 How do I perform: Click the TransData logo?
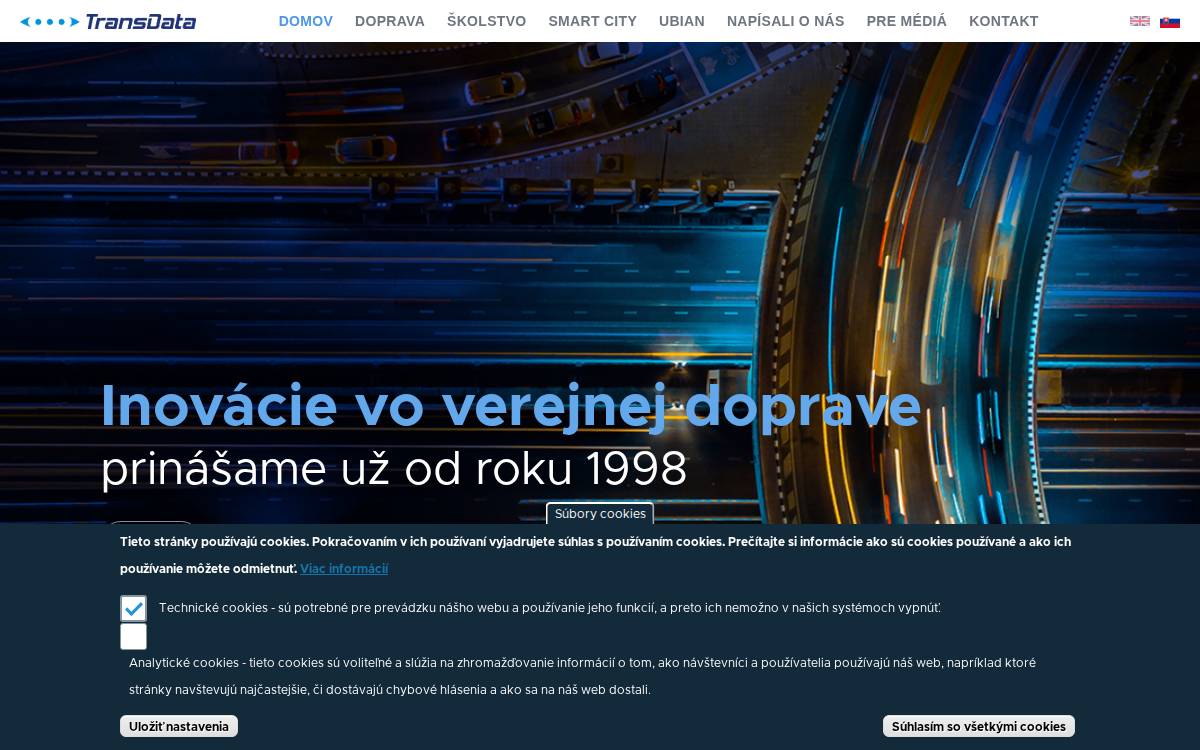point(108,21)
